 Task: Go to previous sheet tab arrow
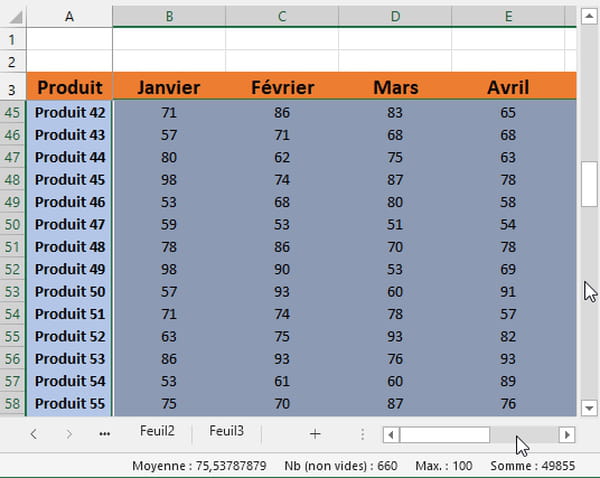click(34, 434)
